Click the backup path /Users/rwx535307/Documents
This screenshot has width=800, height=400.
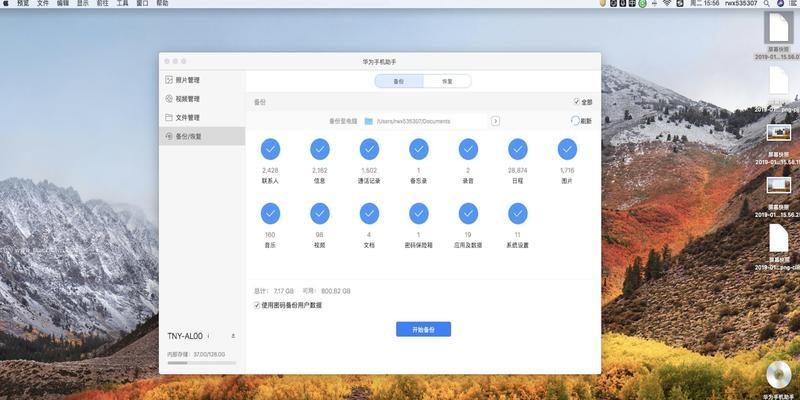413,121
